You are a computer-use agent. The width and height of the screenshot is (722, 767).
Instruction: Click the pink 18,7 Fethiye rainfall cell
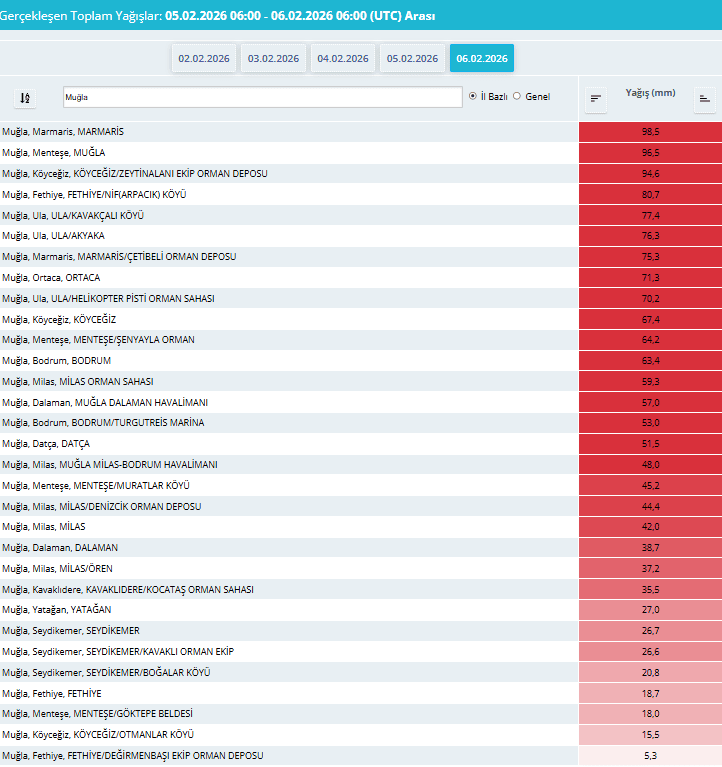click(x=650, y=693)
